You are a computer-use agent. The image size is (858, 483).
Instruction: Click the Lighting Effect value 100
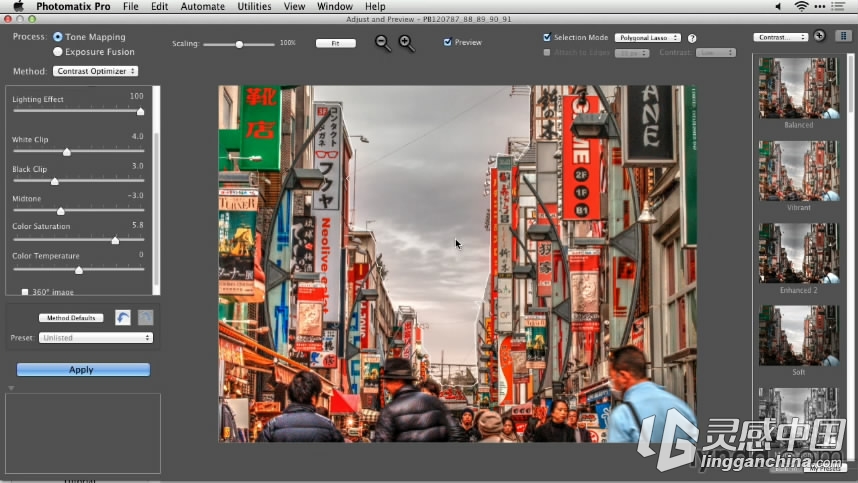point(136,96)
